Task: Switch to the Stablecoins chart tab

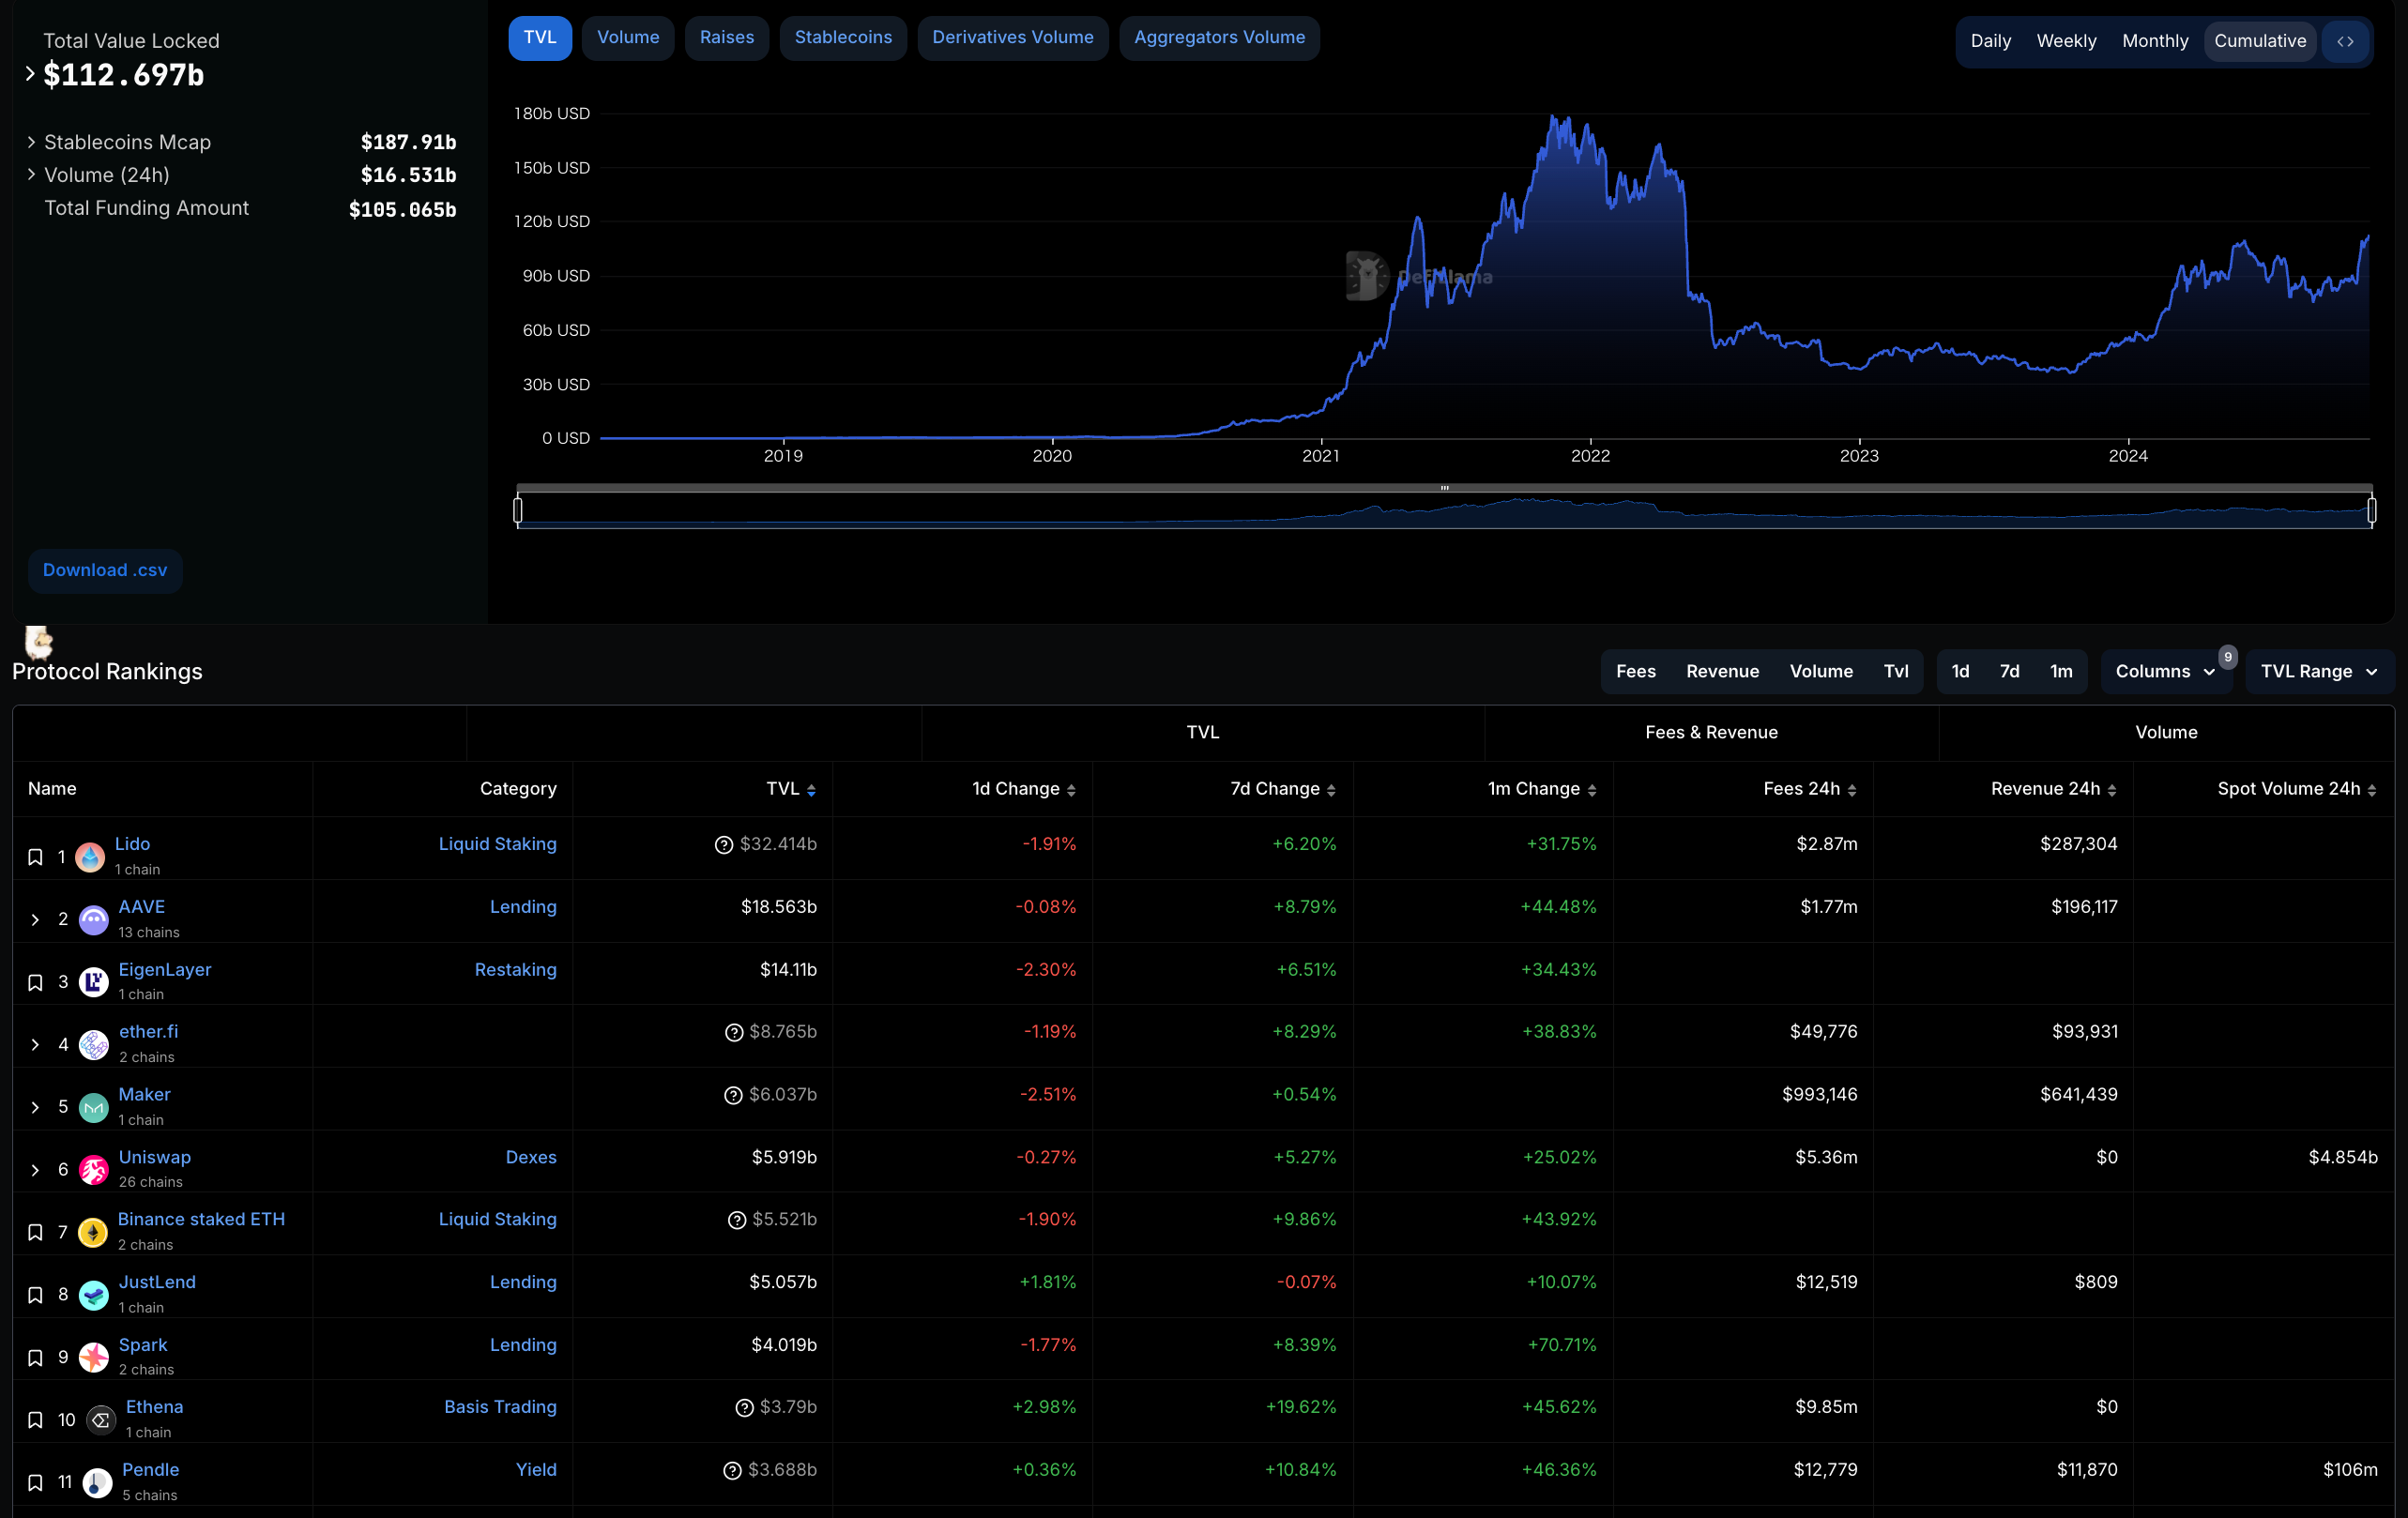Action: 842,38
